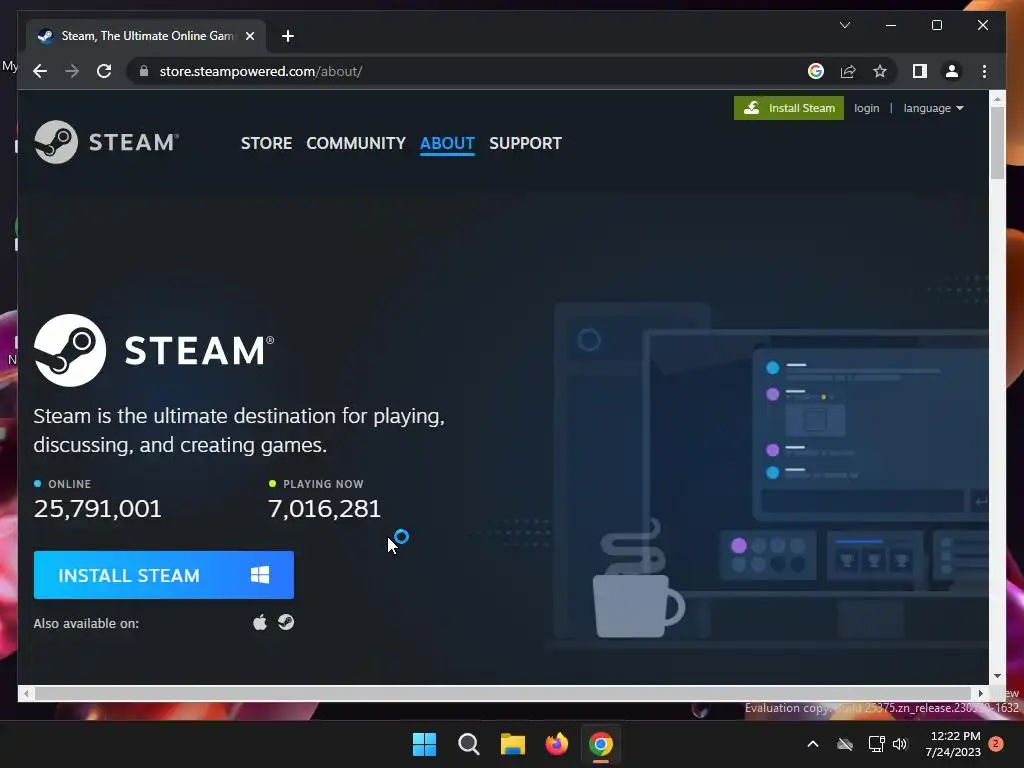
Task: Show hidden system tray icons
Action: point(813,744)
